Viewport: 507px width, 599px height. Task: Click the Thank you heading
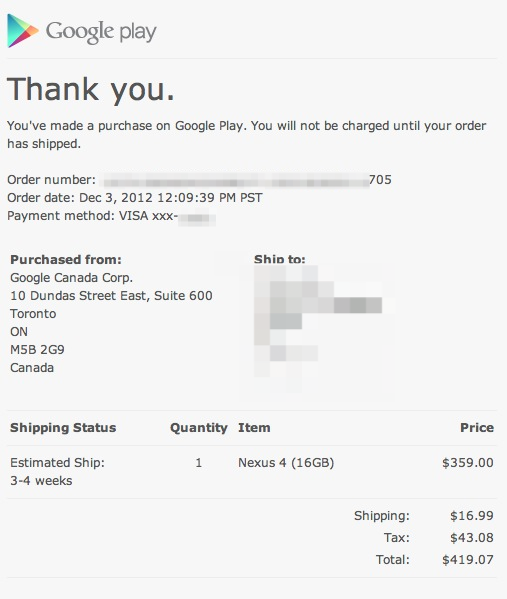[91, 89]
